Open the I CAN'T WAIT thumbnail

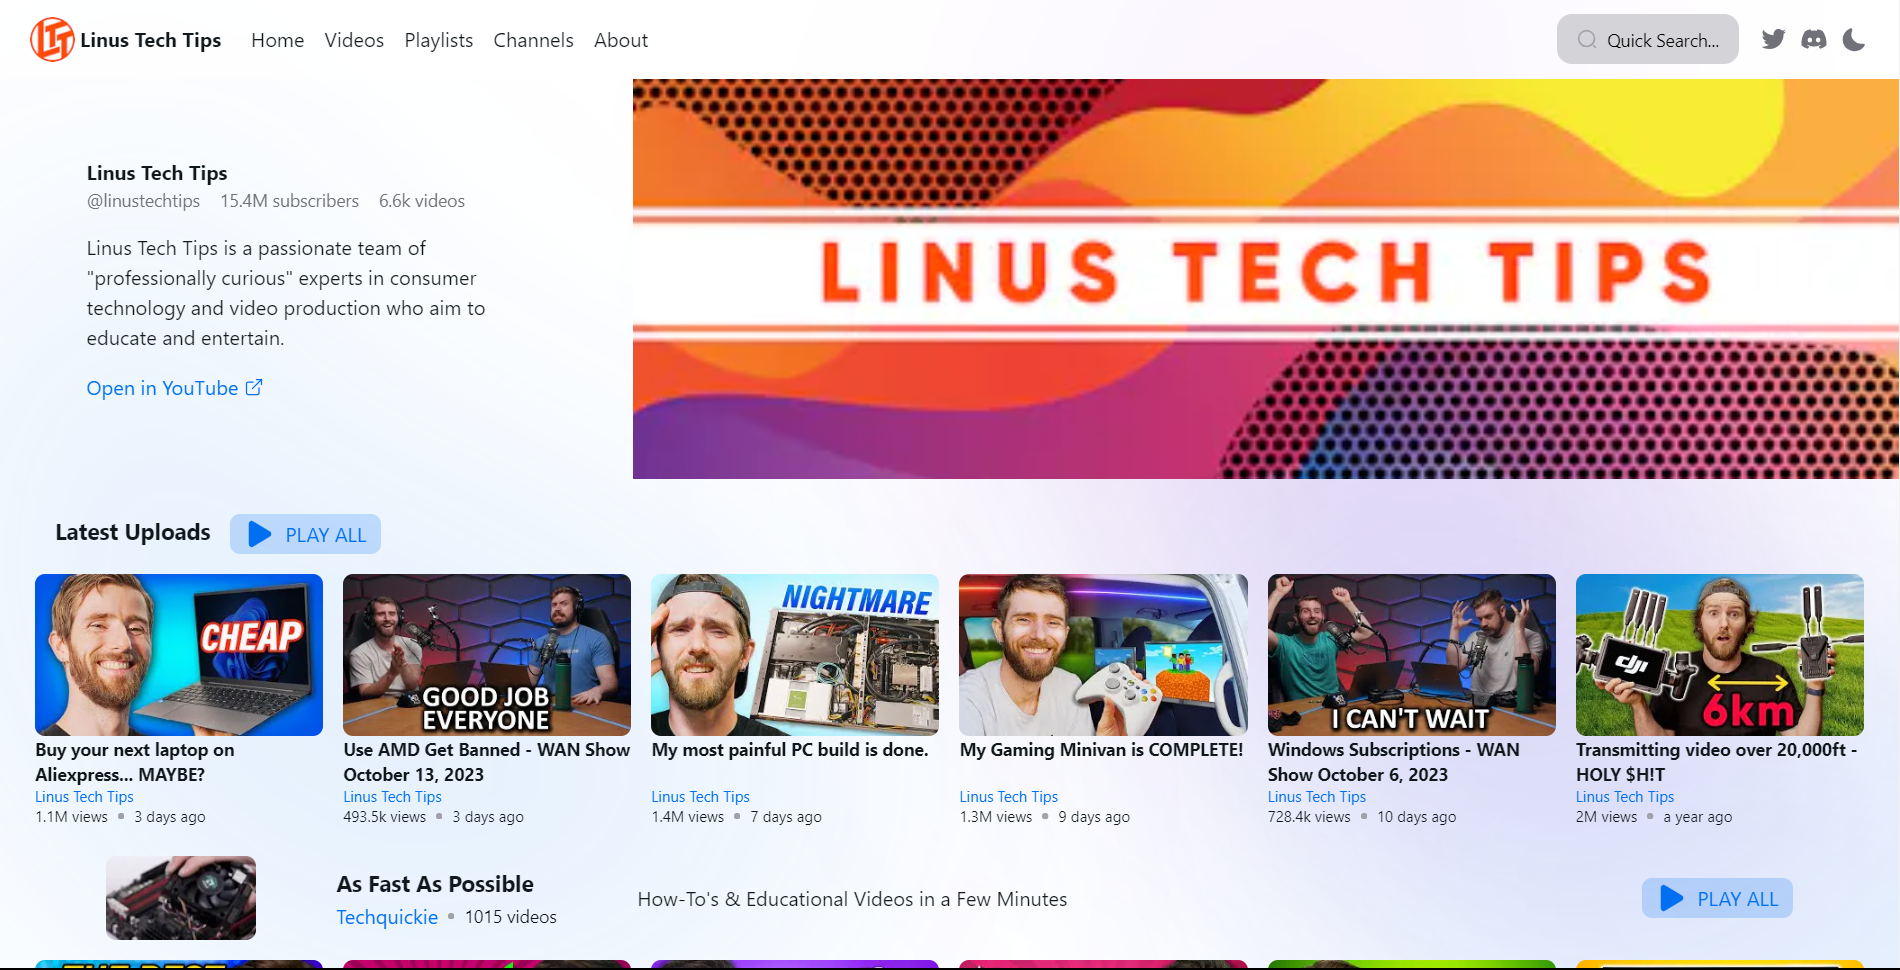point(1412,655)
